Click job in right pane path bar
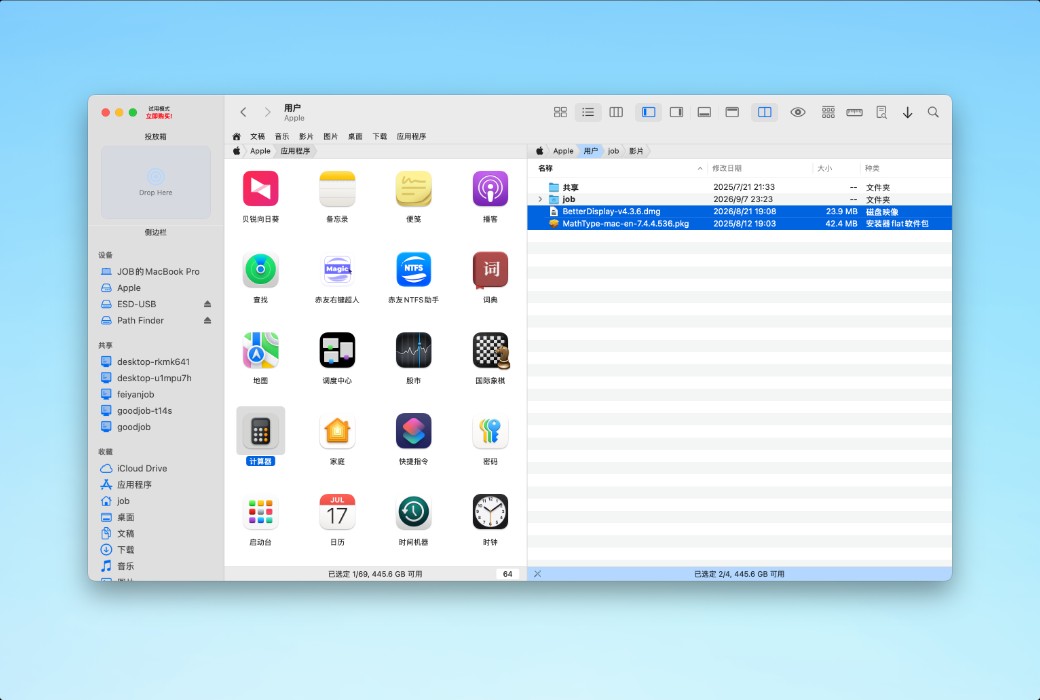Viewport: 1040px width, 700px height. pyautogui.click(x=614, y=151)
